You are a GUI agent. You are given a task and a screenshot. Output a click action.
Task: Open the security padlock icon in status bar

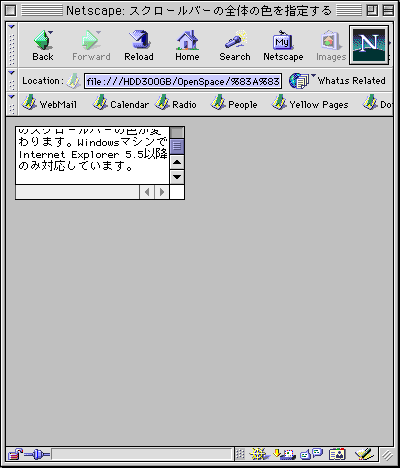[15, 454]
